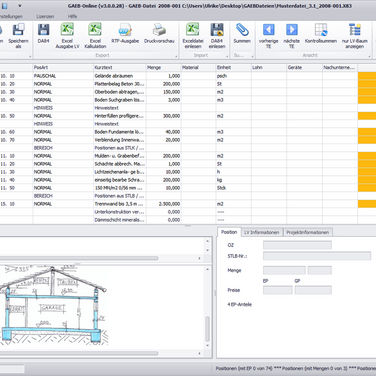Viewport: 376px width, 376px height.
Task: Click the STLB-Nr. input field
Action: 317,256
